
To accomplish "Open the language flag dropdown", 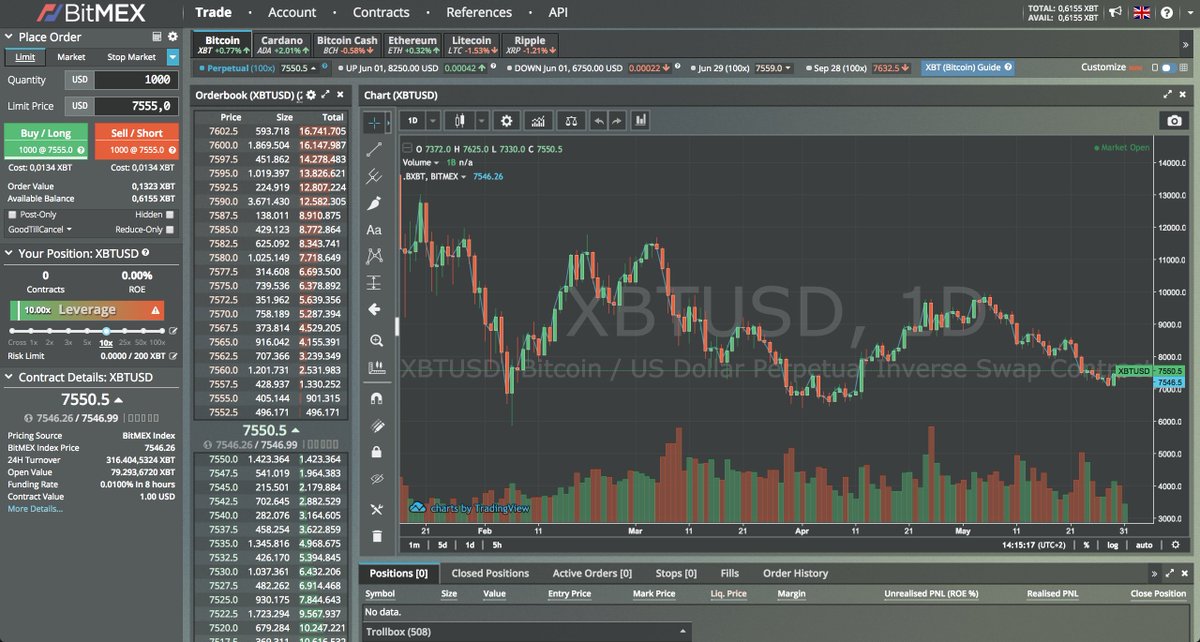I will pos(1143,13).
